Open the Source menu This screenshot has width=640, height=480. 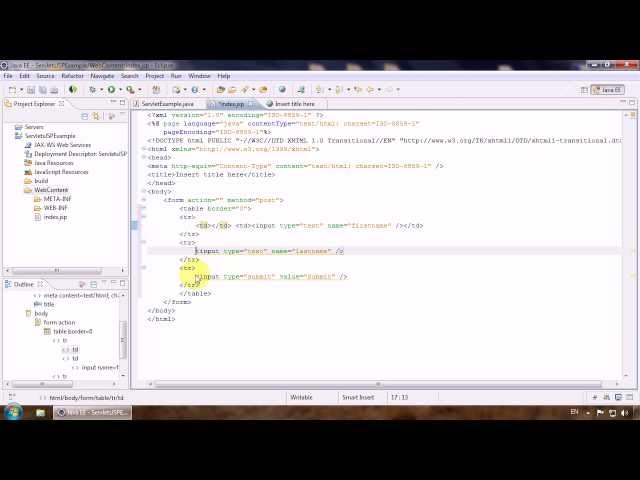(x=45, y=76)
